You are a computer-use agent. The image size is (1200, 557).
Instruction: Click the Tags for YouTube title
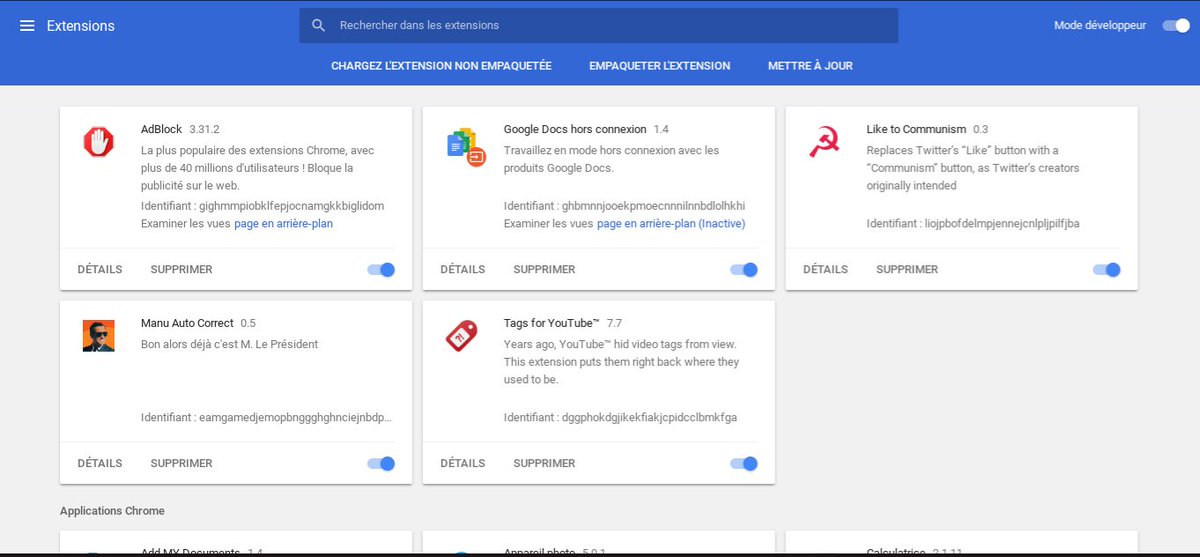click(551, 323)
